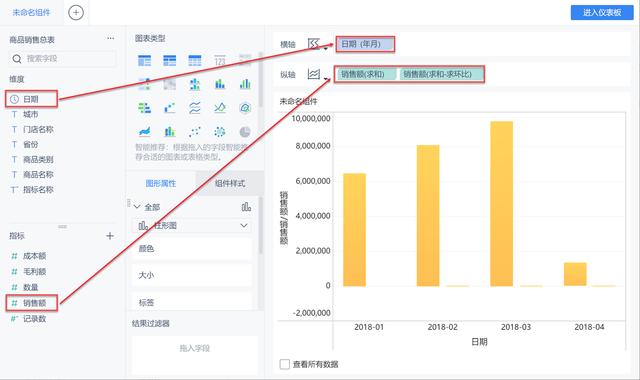Choose the stacked column chart type
This screenshot has width=640, height=380.
click(220, 84)
